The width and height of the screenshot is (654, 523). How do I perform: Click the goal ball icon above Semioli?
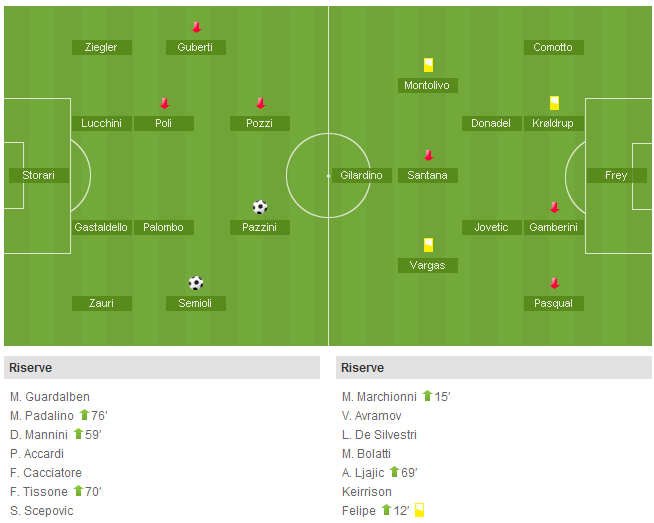(x=196, y=283)
